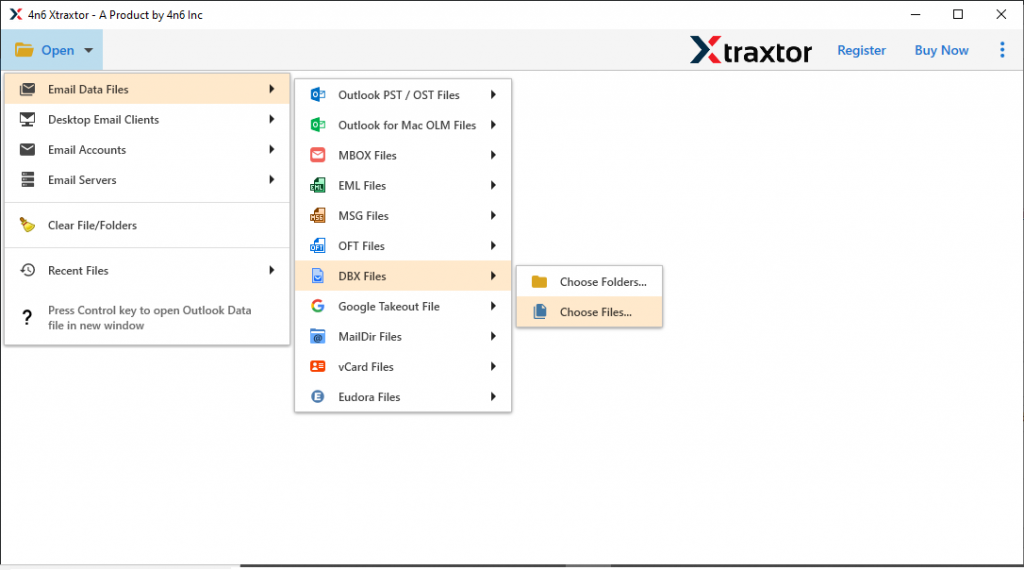The width and height of the screenshot is (1024, 570).
Task: Minimize the Xtraxtor window
Action: click(916, 14)
